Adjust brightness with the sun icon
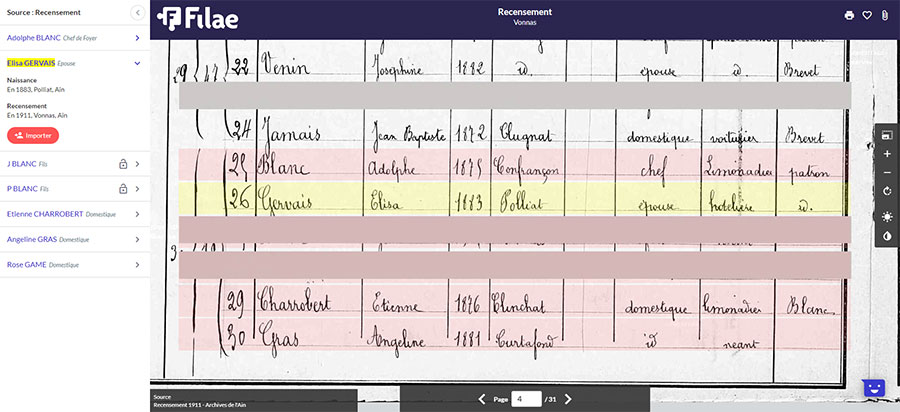900x412 pixels. 887,216
